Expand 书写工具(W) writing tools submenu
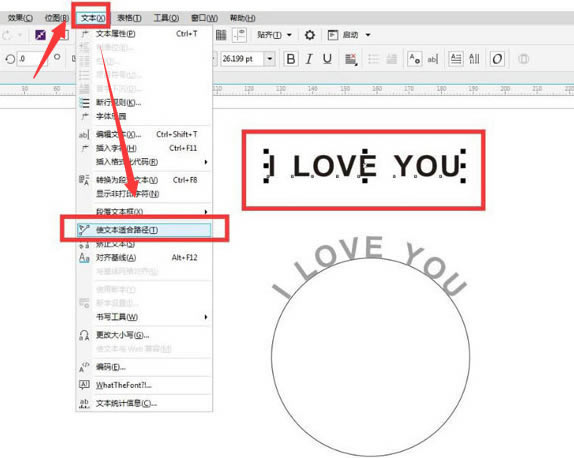 (x=144, y=317)
